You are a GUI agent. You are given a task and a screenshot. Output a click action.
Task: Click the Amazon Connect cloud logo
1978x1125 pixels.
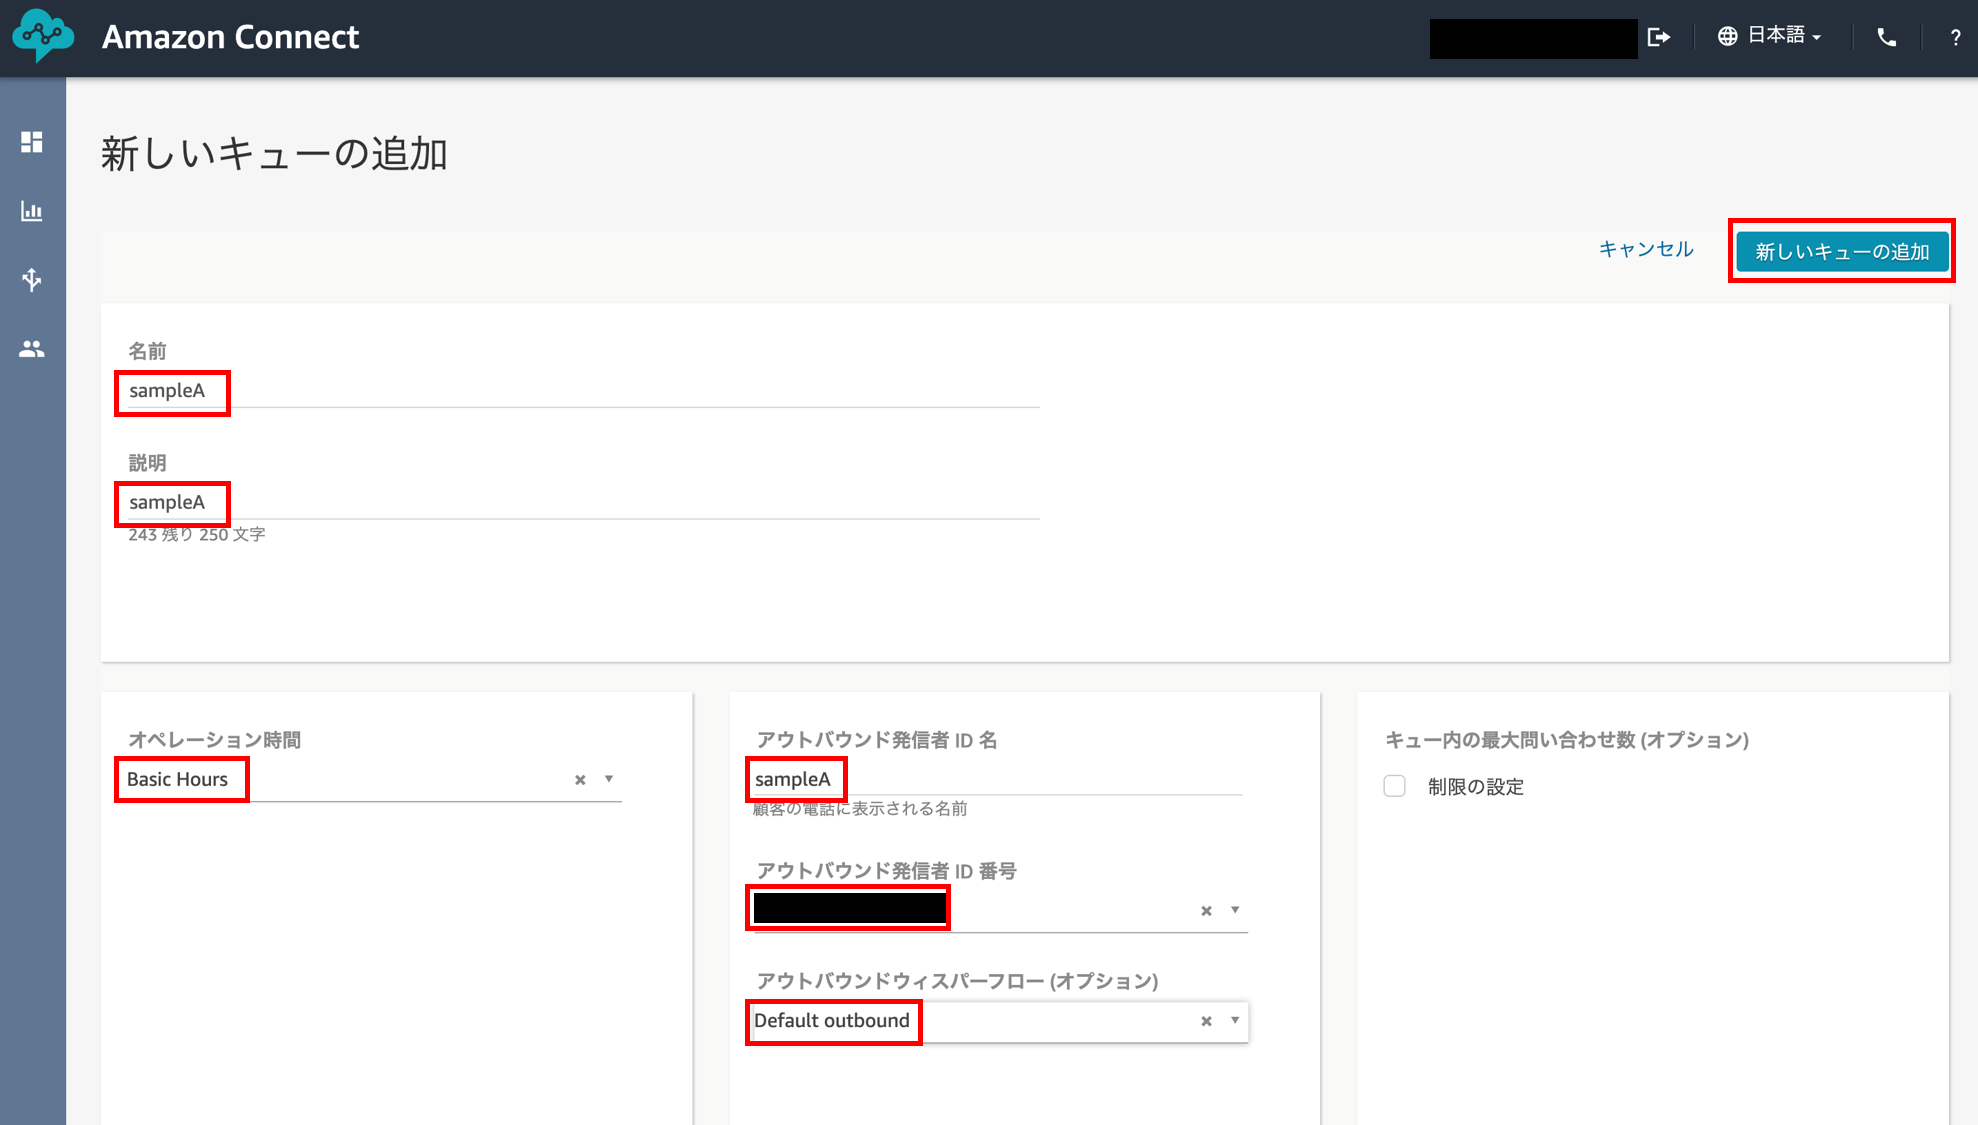[43, 36]
